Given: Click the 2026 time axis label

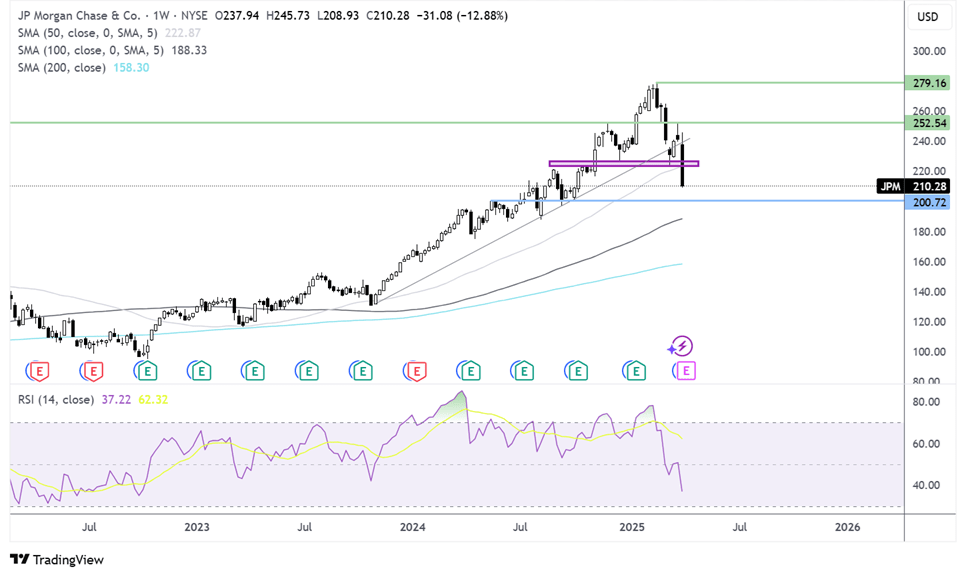Looking at the screenshot, I should [847, 527].
